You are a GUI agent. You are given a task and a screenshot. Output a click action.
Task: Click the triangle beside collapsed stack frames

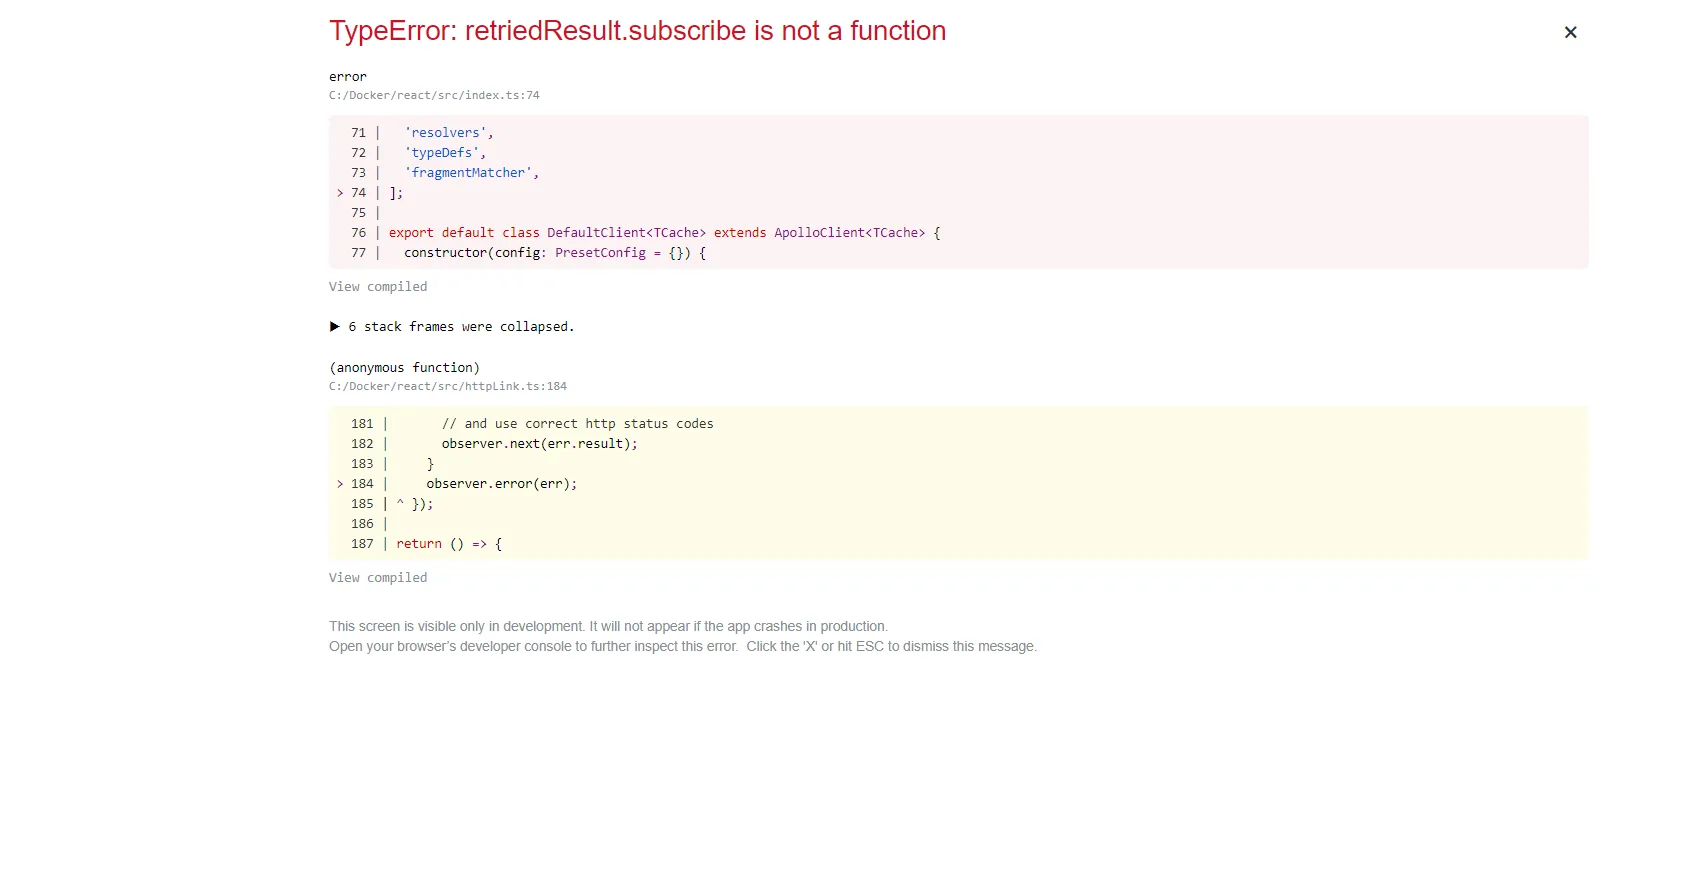point(335,327)
